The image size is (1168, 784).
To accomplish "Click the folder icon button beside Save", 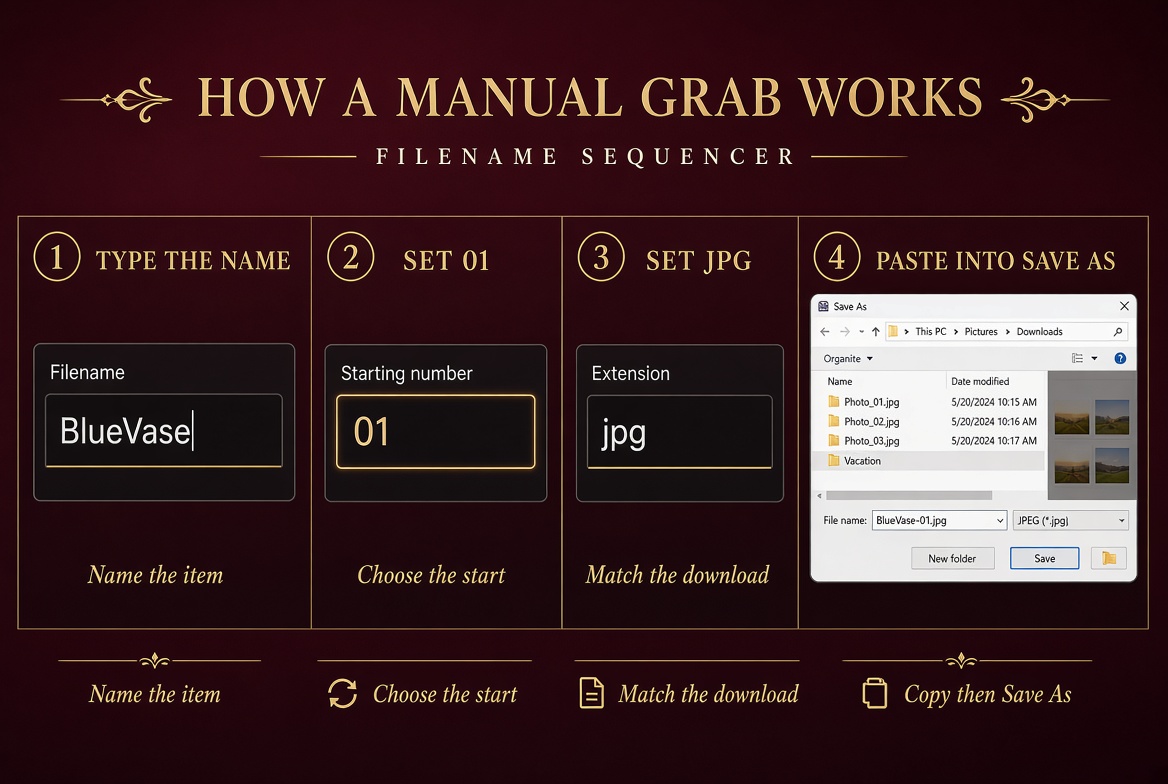I will tap(1108, 558).
